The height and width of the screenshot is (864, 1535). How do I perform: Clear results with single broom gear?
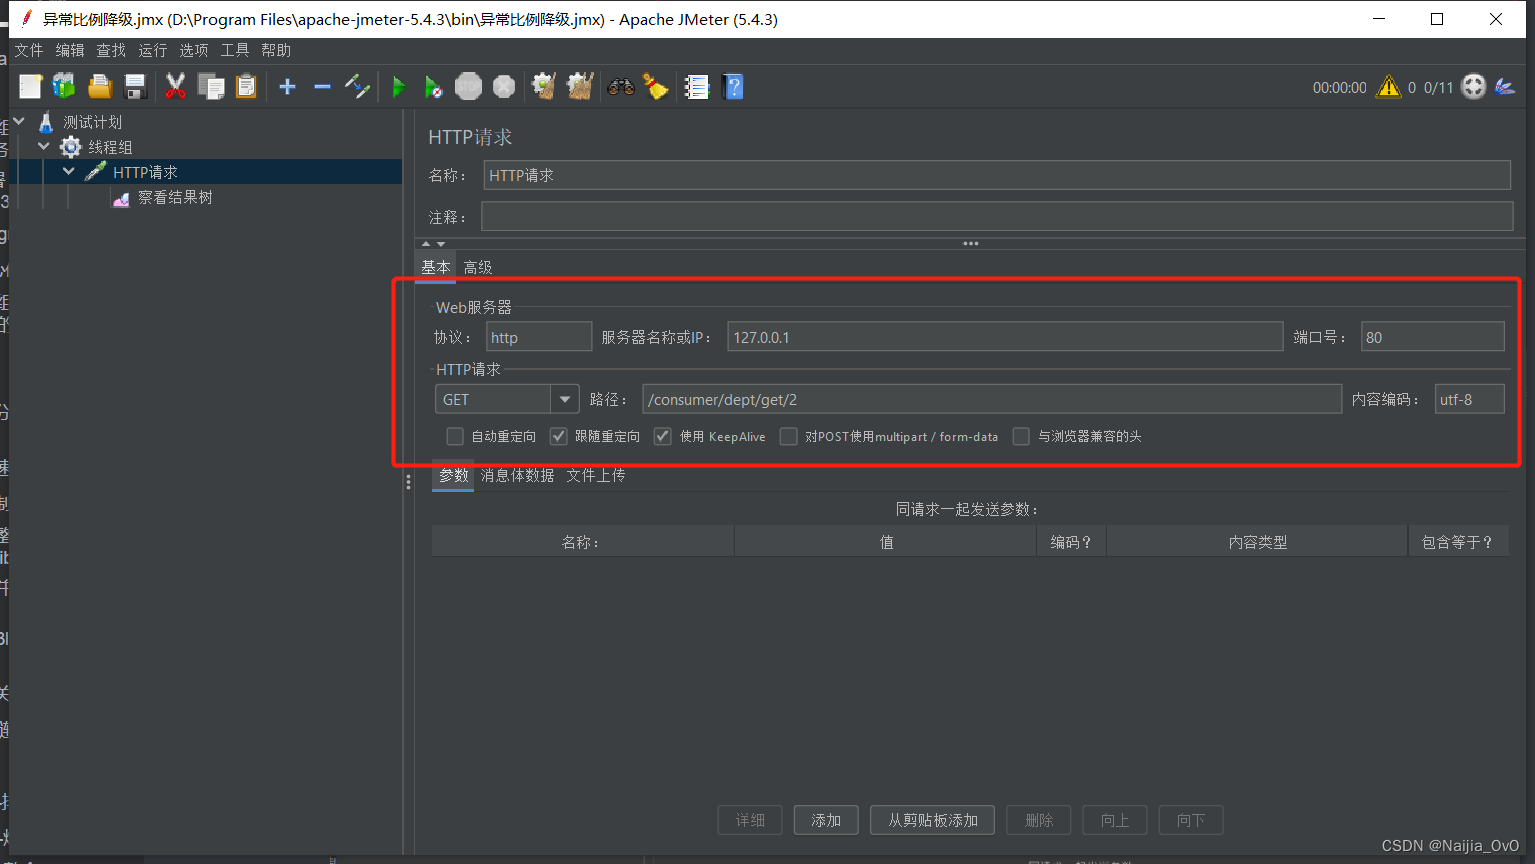[544, 87]
